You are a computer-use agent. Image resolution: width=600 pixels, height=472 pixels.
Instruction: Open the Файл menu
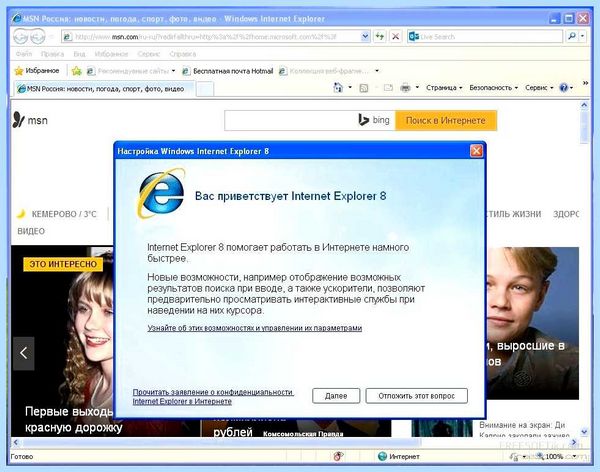click(24, 54)
